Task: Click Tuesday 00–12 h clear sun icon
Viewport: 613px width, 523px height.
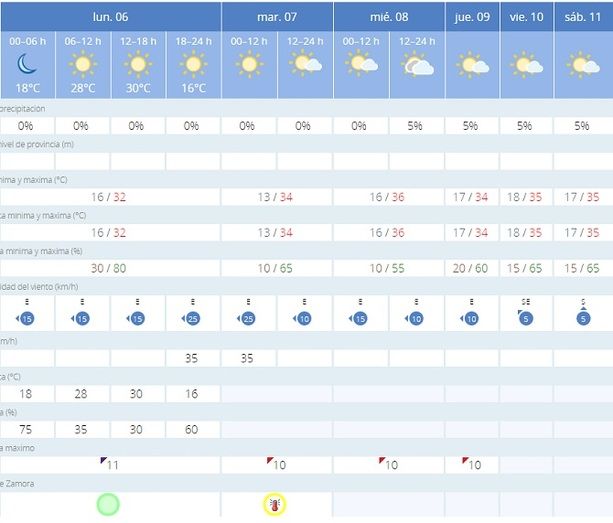Action: pos(248,65)
